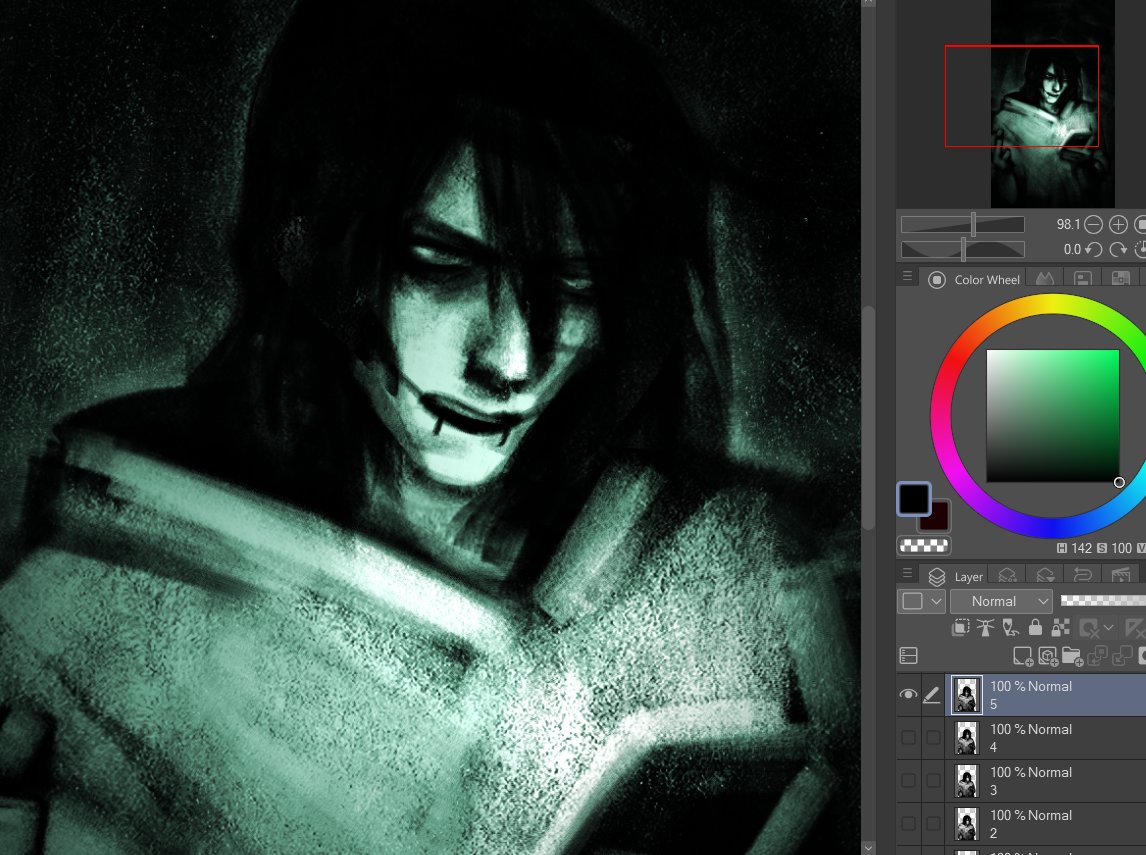Select the transparent color swatch

coord(924,545)
